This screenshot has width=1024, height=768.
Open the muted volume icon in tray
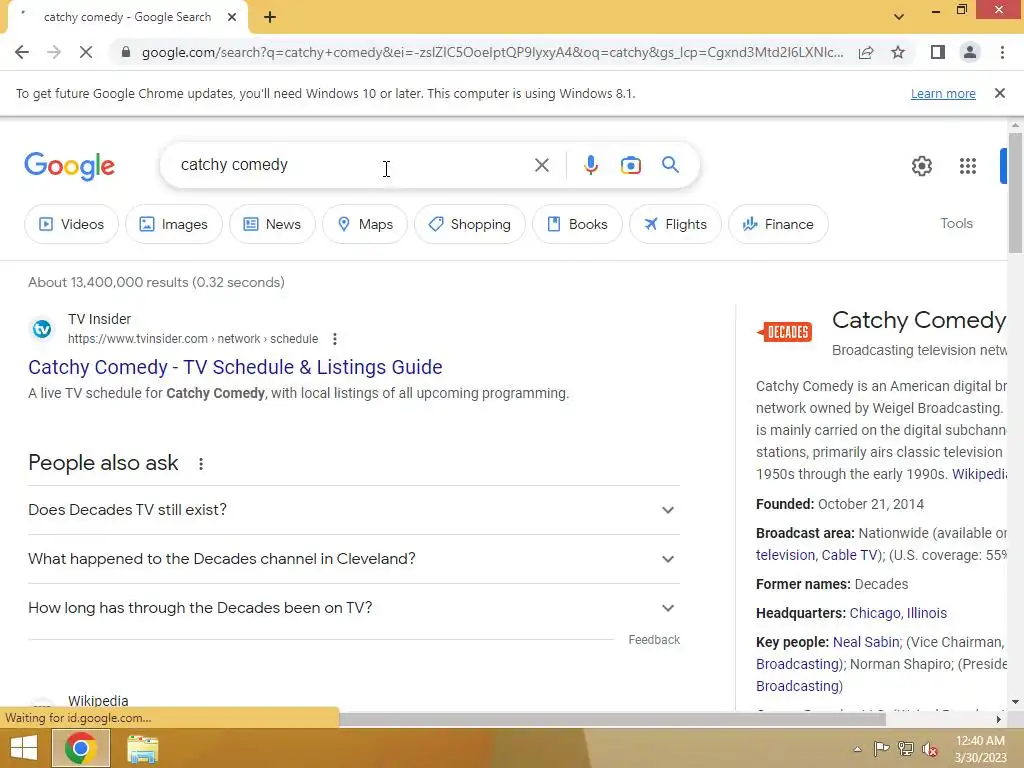coord(930,749)
